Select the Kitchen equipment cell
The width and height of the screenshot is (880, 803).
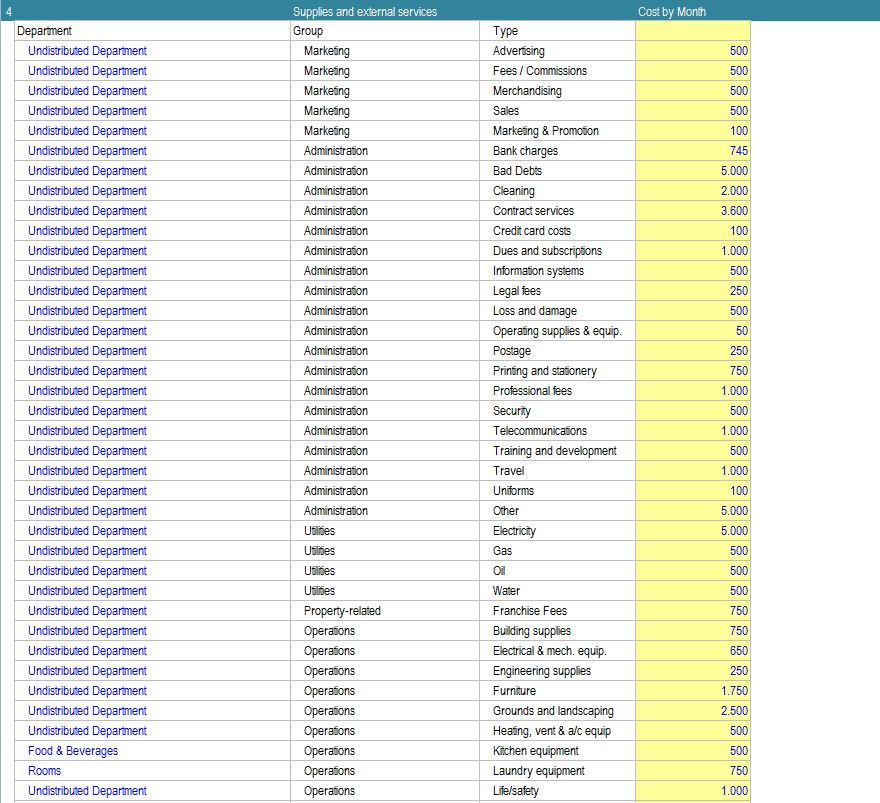[x=557, y=751]
